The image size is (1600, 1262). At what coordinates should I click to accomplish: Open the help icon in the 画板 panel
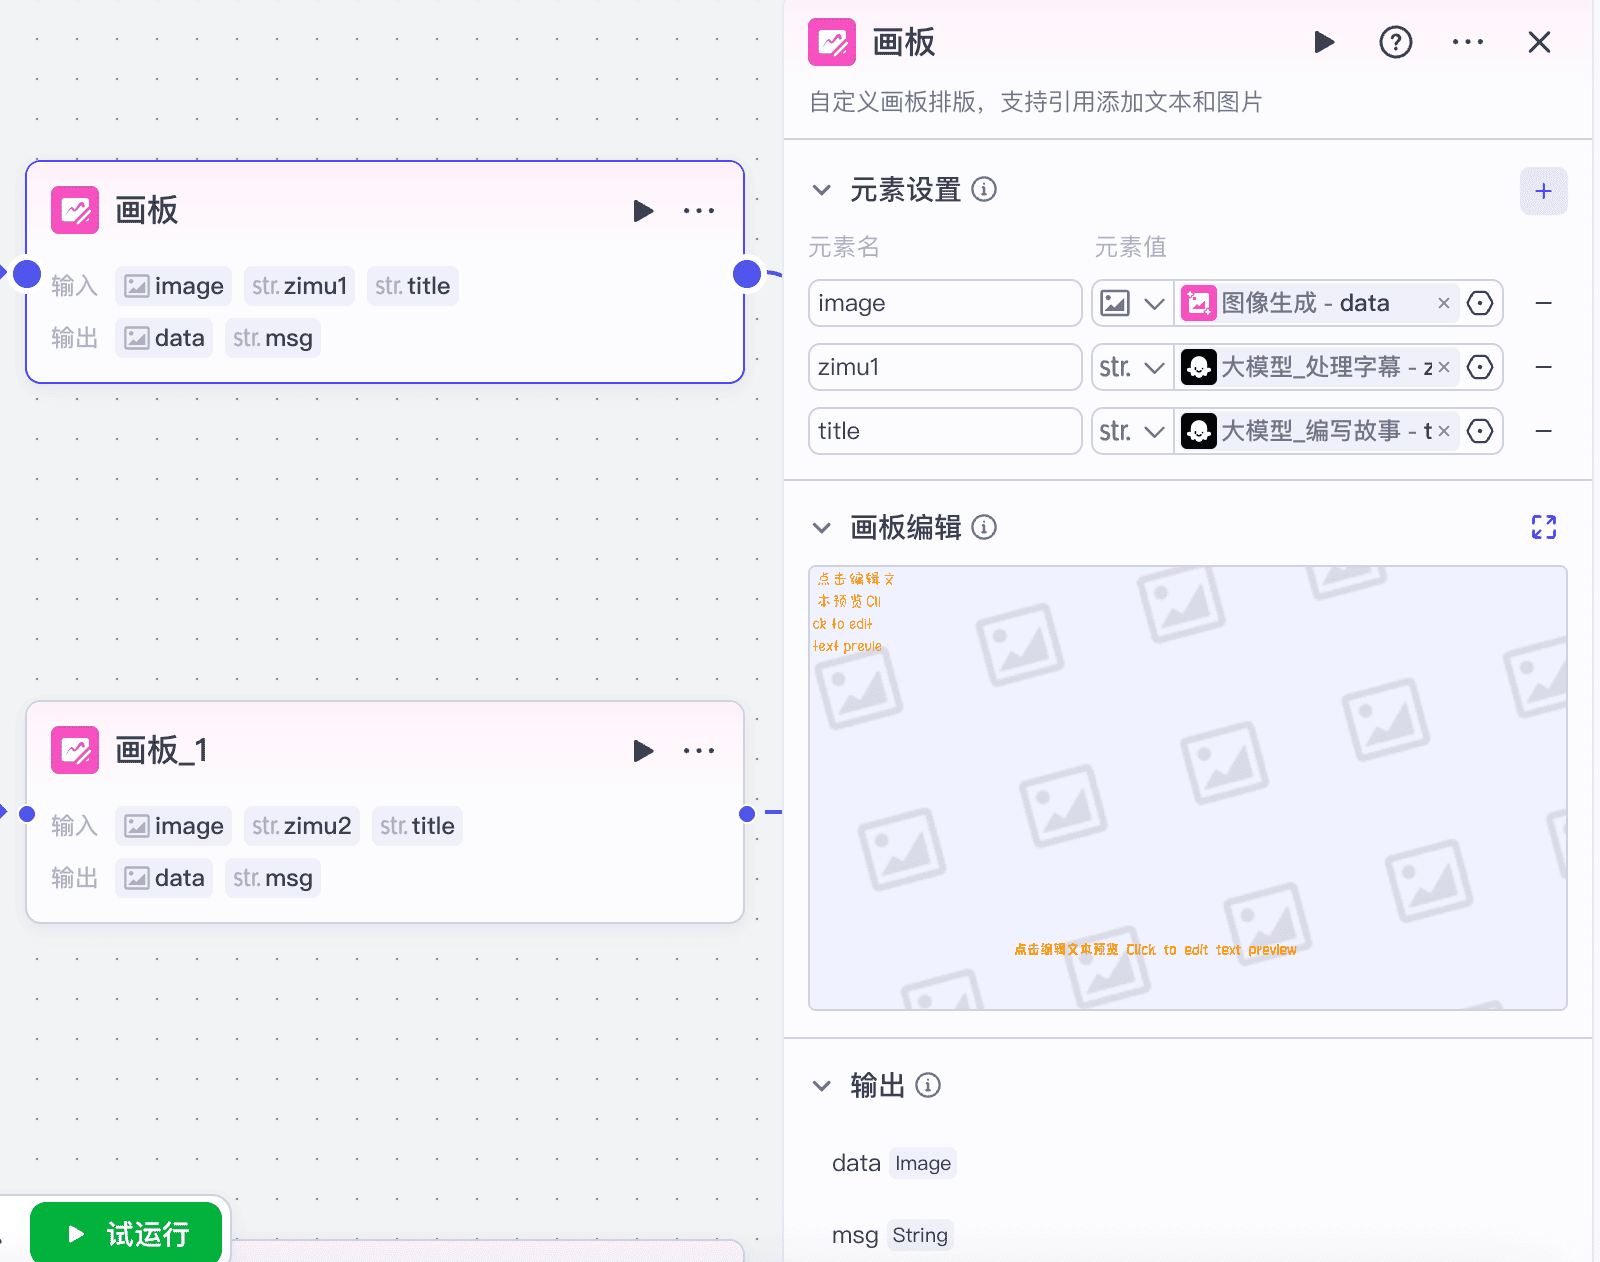point(1395,42)
